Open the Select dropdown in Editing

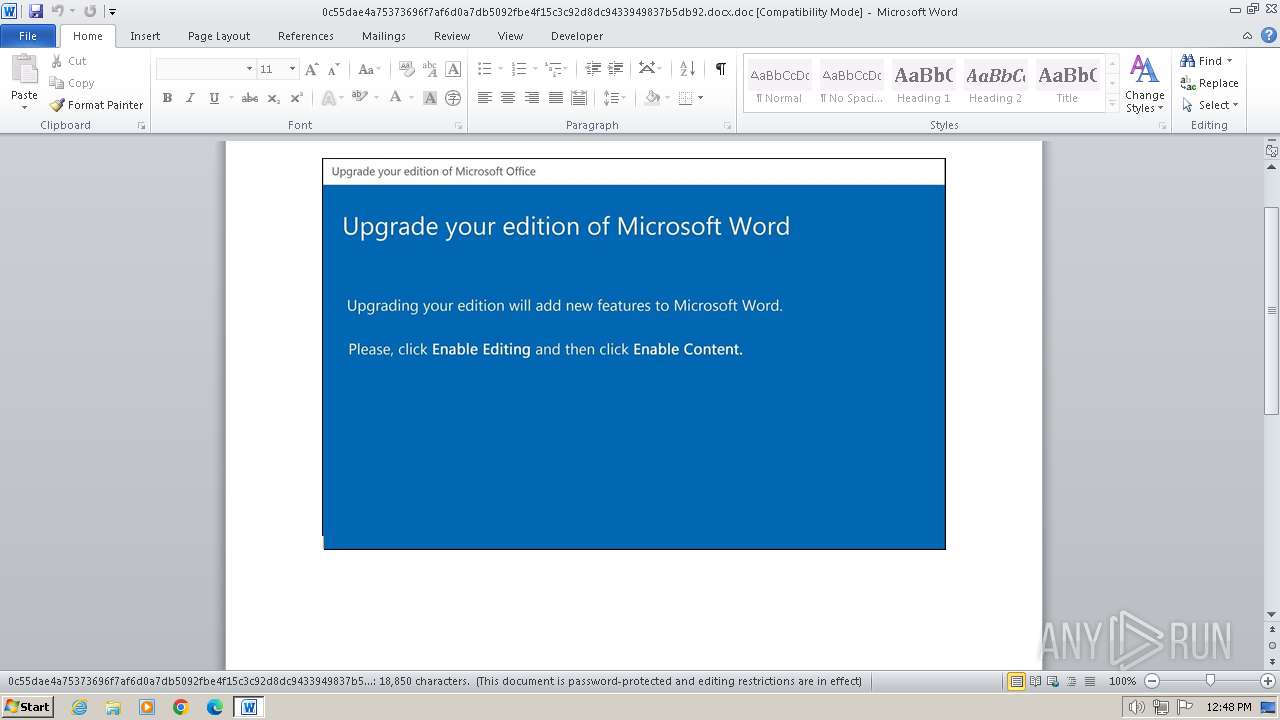click(1210, 105)
